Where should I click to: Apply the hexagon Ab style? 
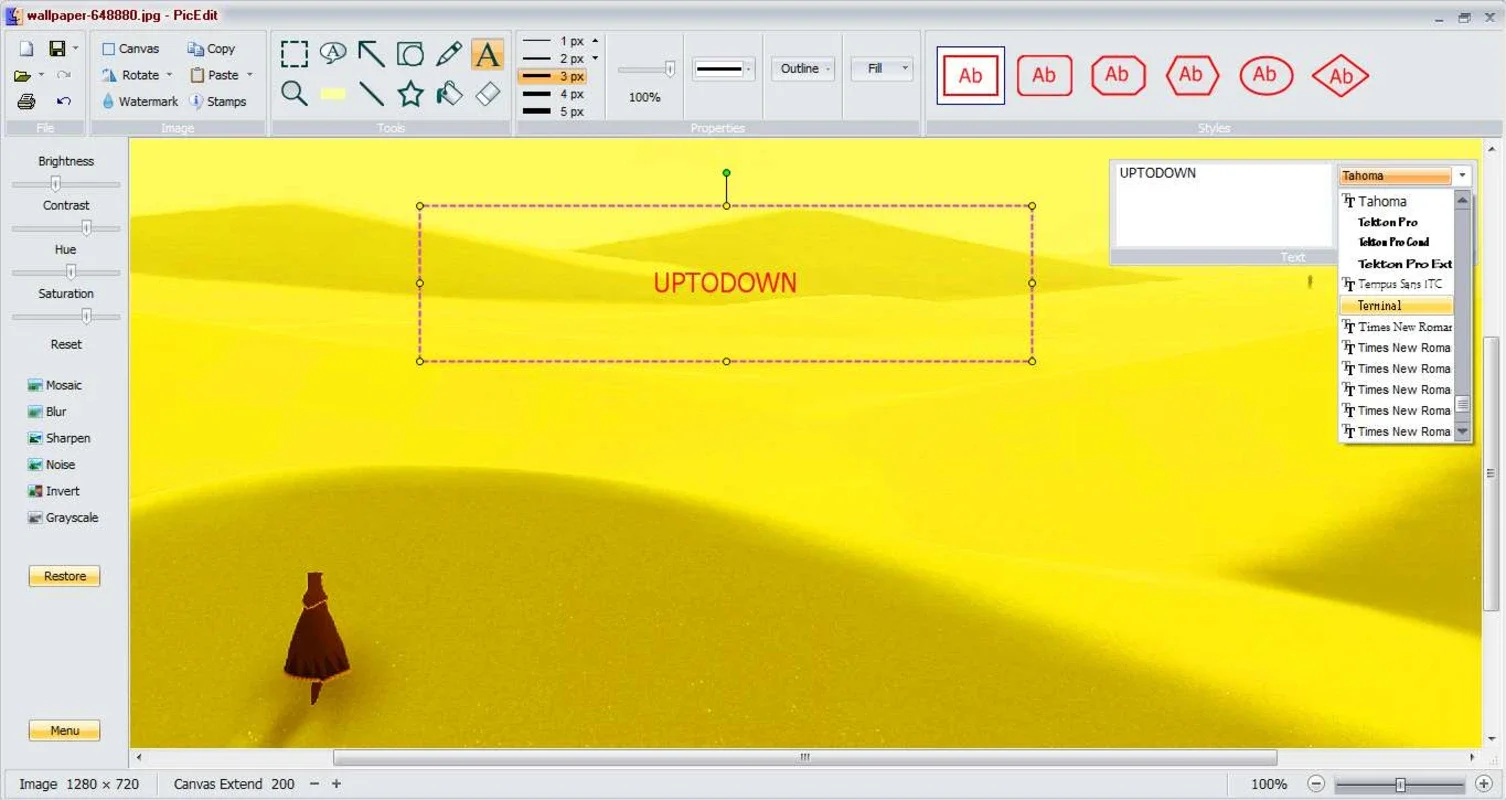1191,74
